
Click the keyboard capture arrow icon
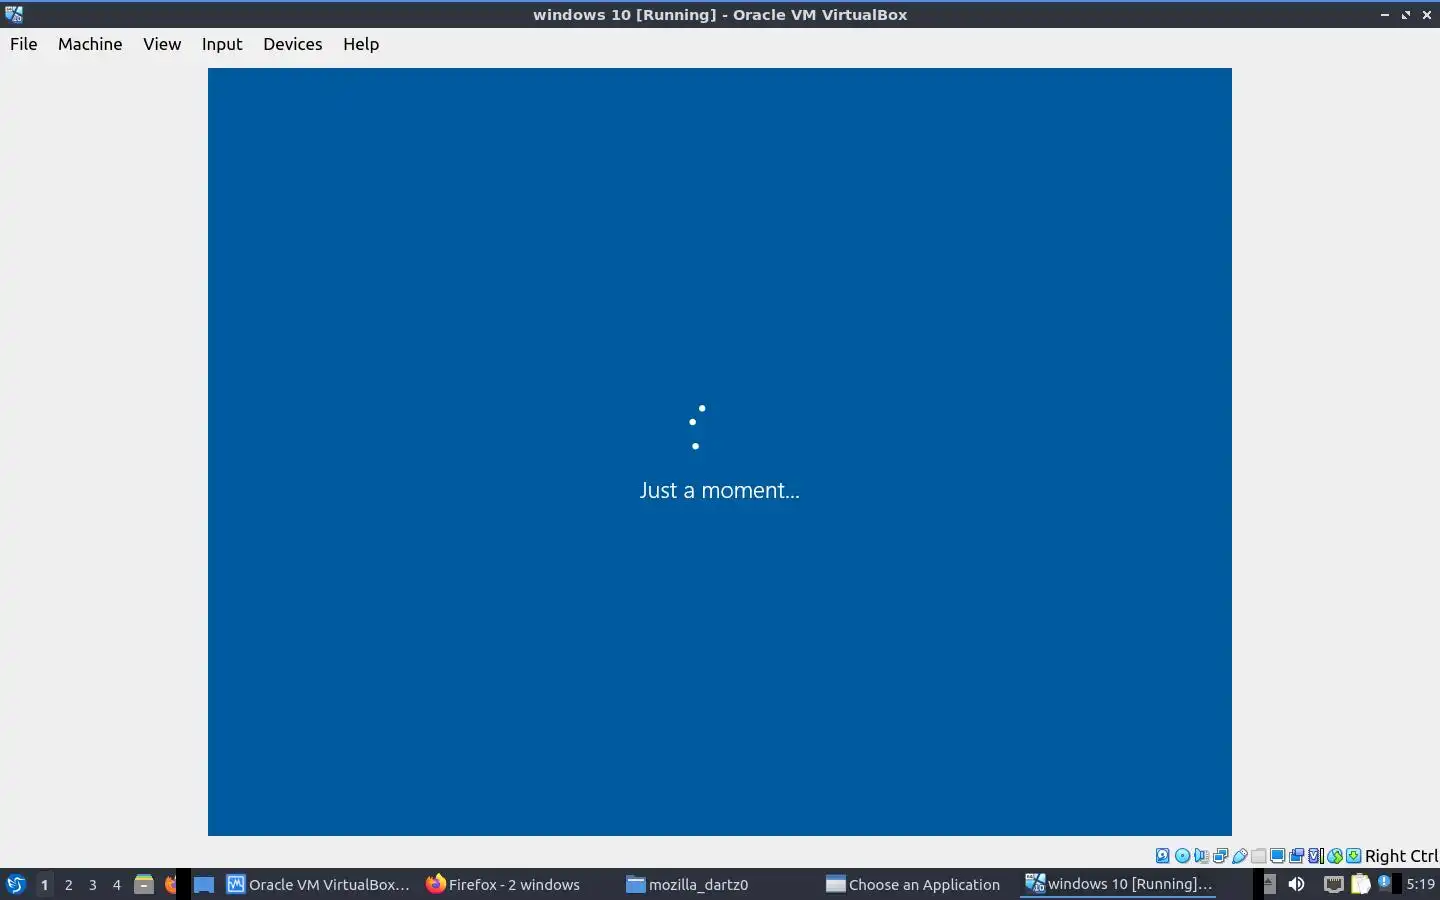pos(1353,856)
